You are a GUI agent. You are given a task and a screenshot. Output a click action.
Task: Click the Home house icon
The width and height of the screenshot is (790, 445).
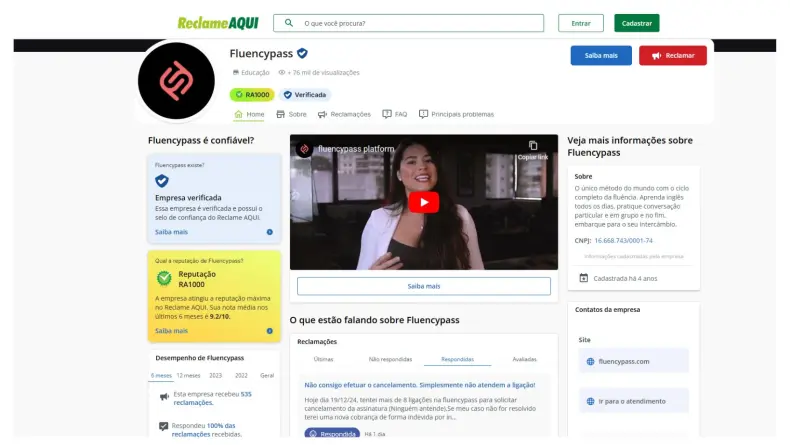[x=238, y=114]
